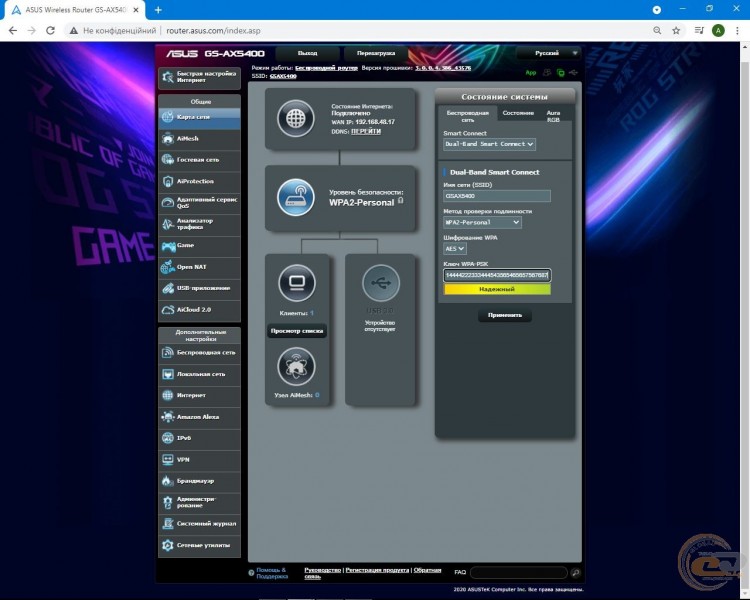This screenshot has height=600, width=750.
Task: Open LAN (Локальная сеть) settings
Action: point(199,374)
